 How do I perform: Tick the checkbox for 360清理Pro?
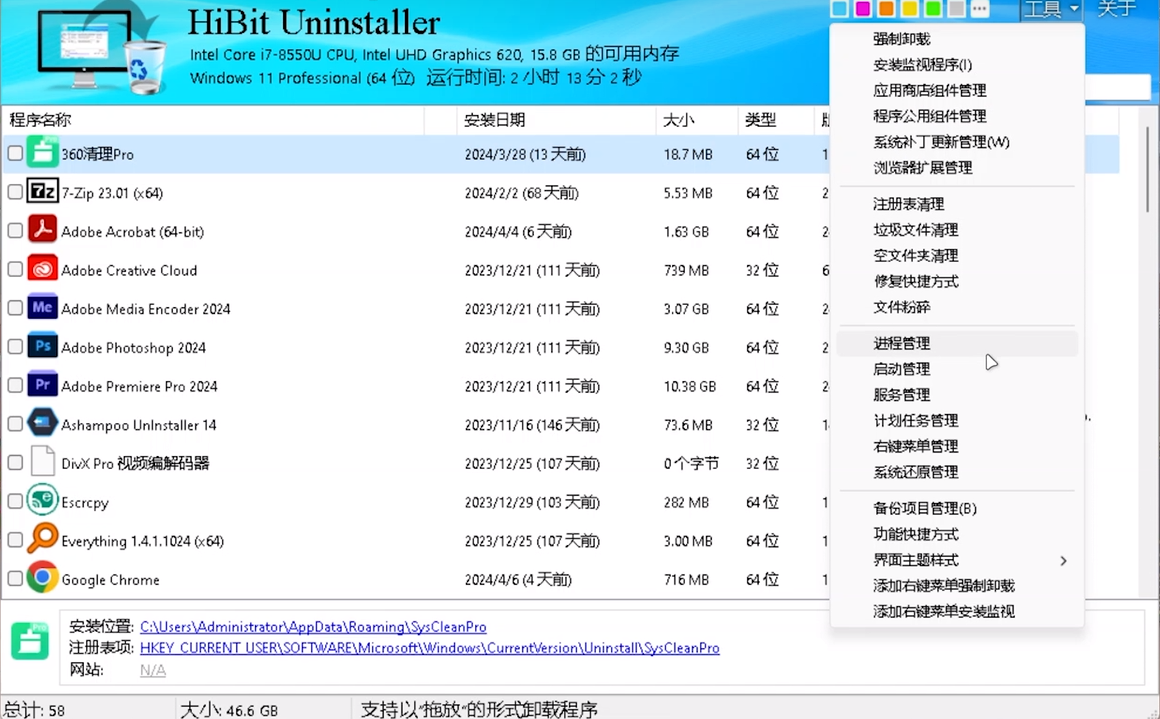point(15,153)
